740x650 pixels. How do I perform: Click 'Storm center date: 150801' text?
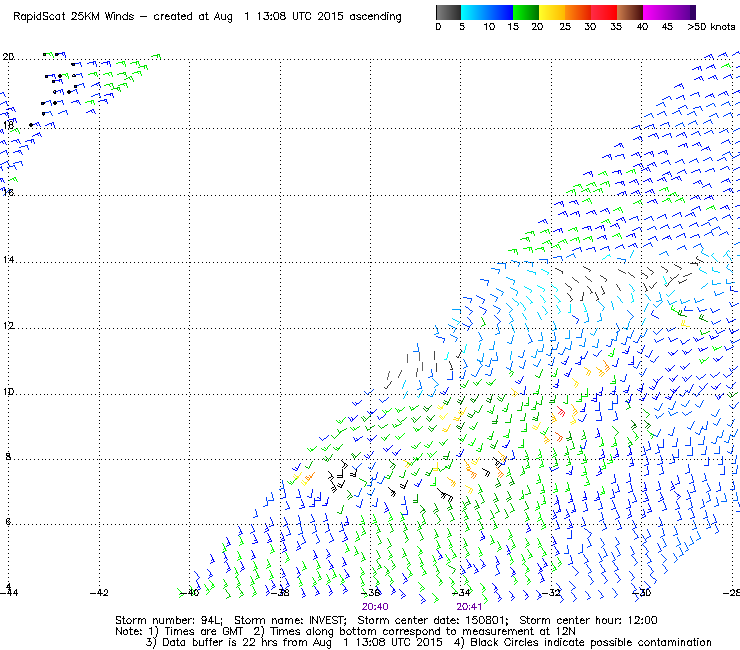click(433, 620)
